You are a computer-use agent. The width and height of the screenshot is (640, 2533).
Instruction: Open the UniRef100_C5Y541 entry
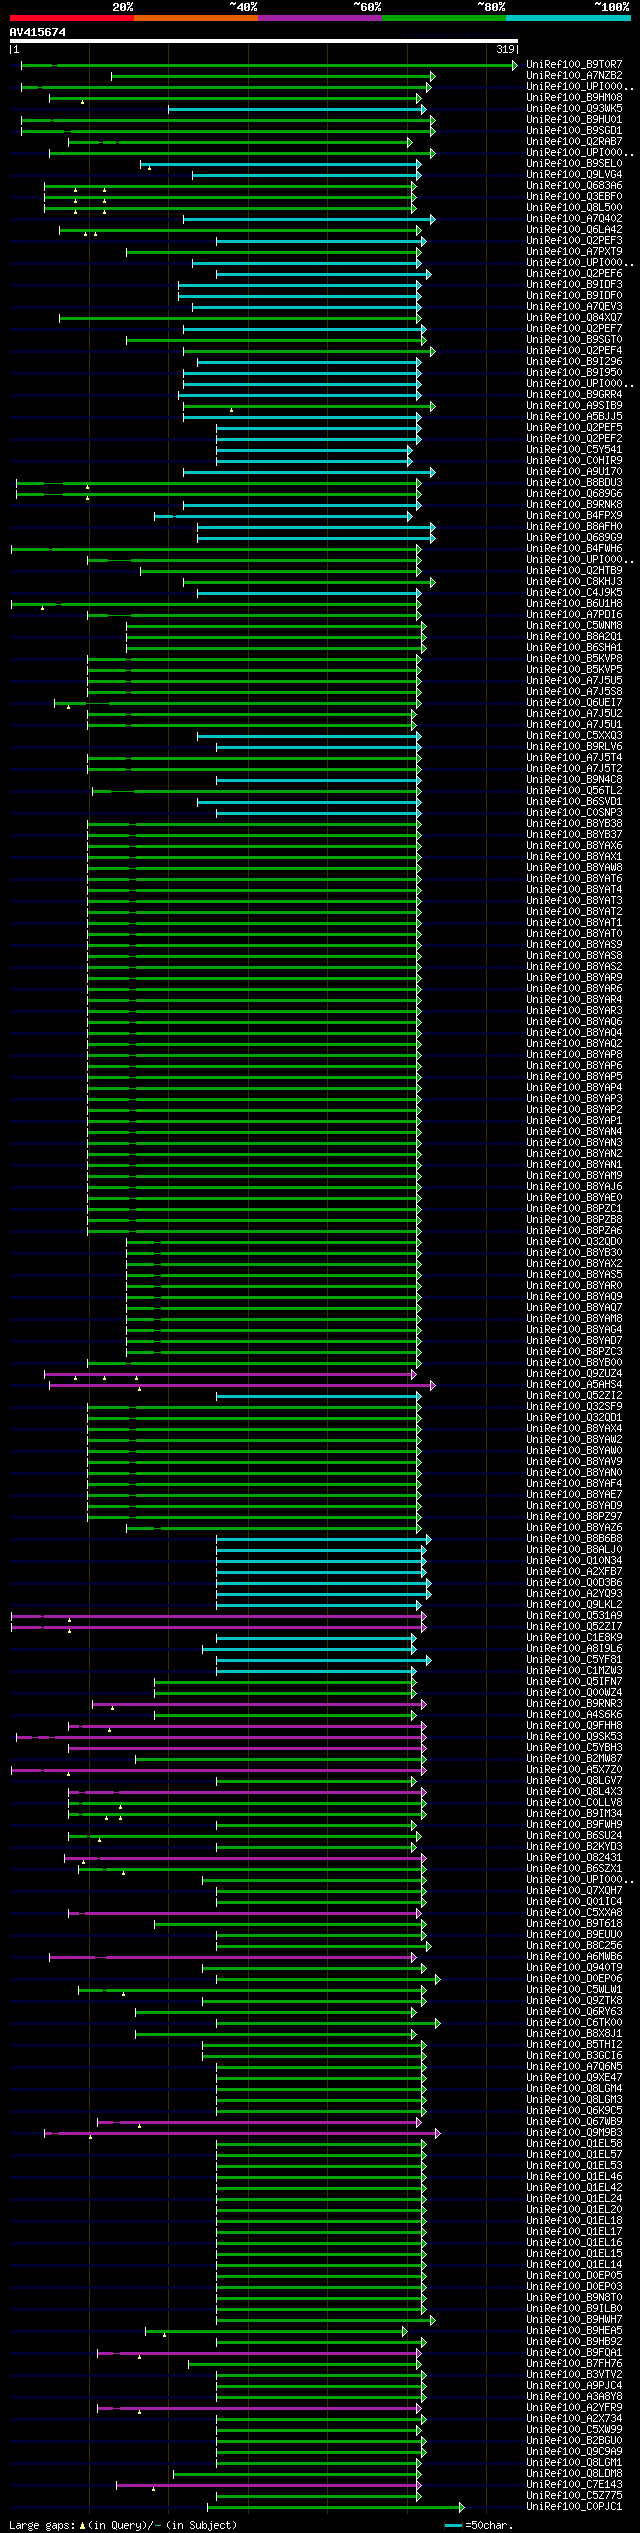click(x=574, y=450)
